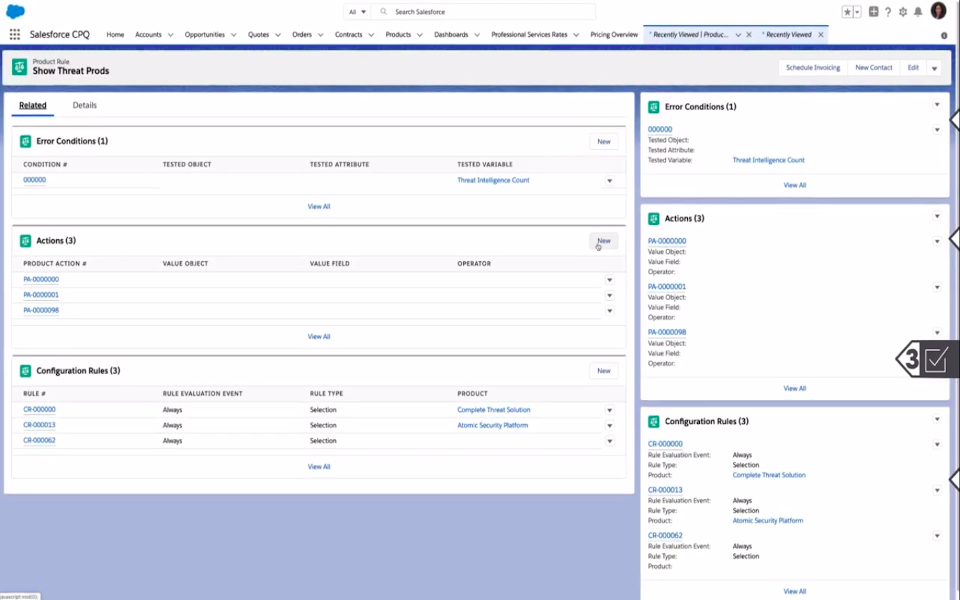Open Threat Intelligence Count link in table
The image size is (960, 600).
493,181
